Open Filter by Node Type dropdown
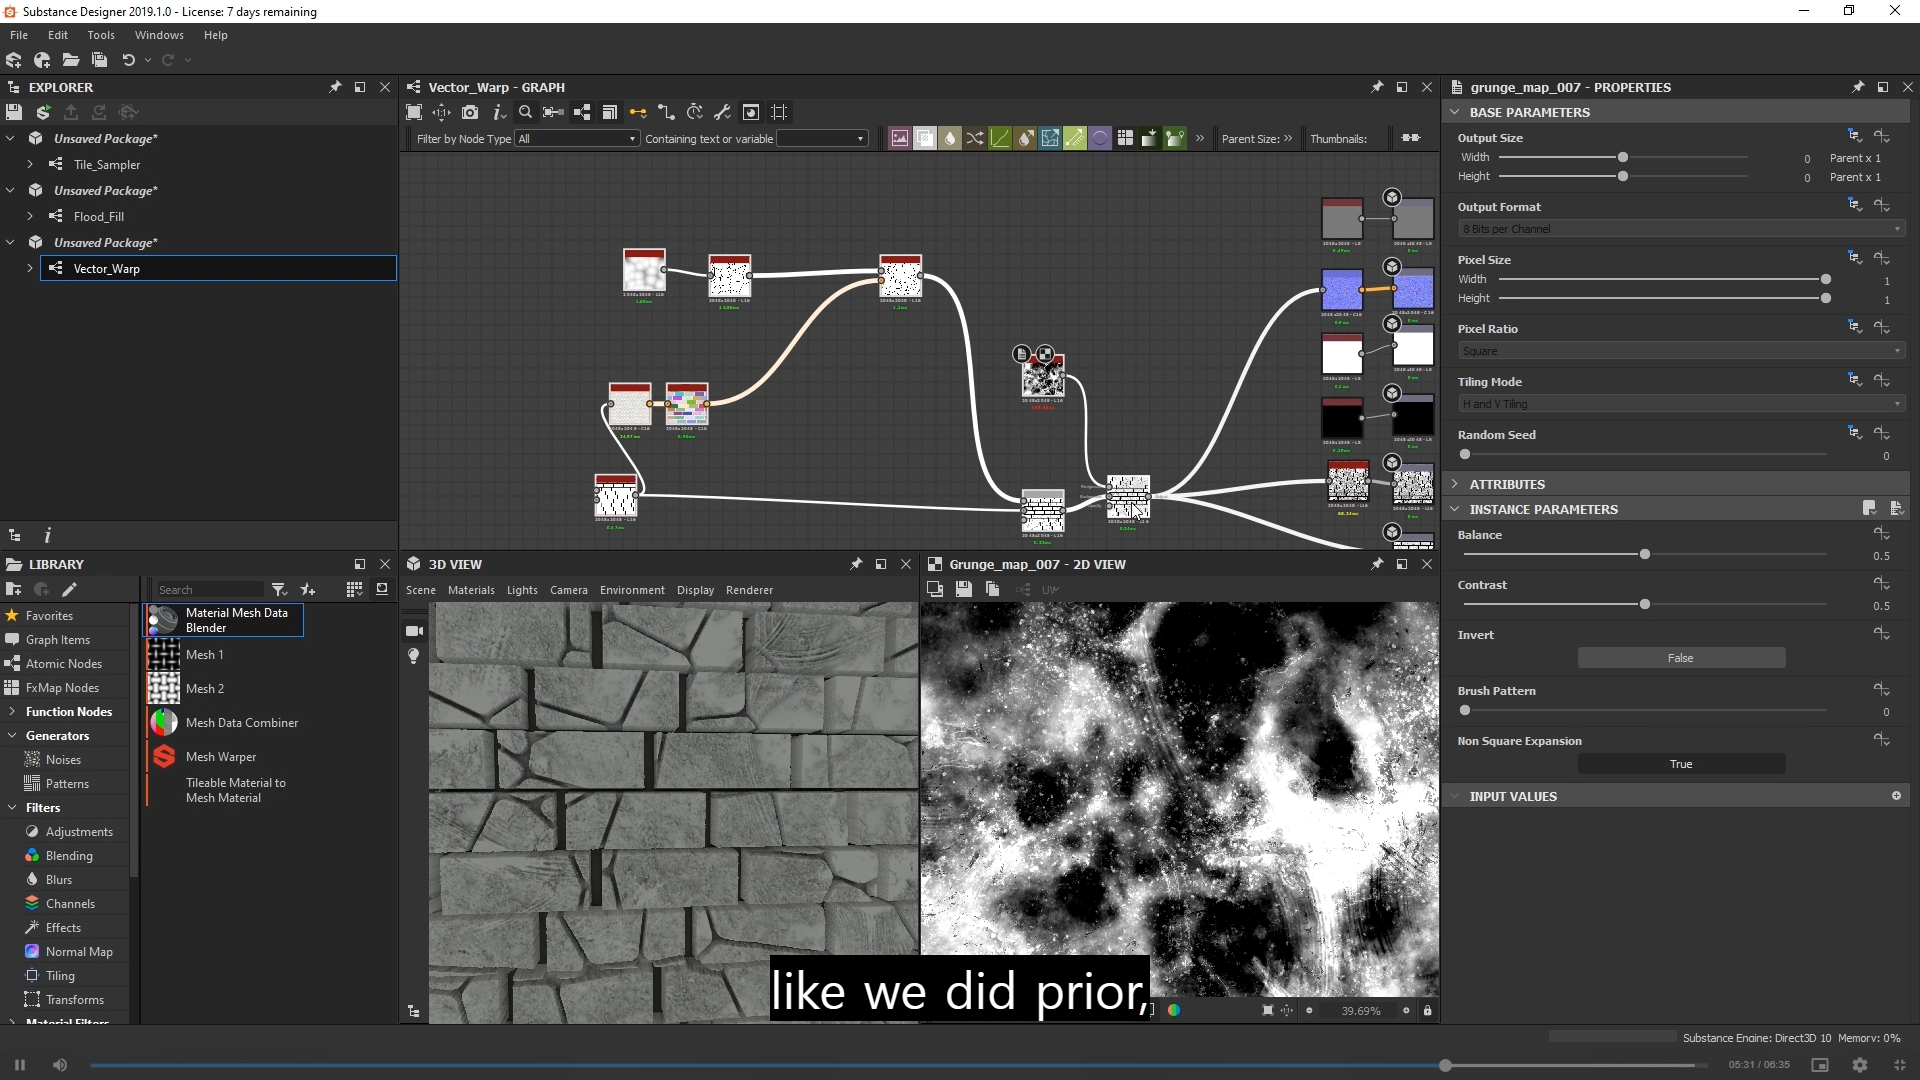Screen dimensions: 1920x1080 point(577,139)
